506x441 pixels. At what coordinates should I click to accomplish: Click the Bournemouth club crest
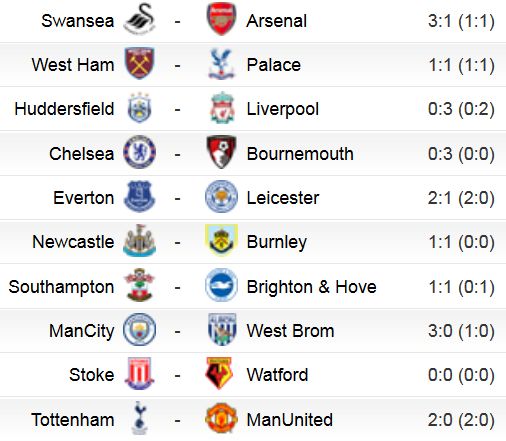[x=221, y=152]
